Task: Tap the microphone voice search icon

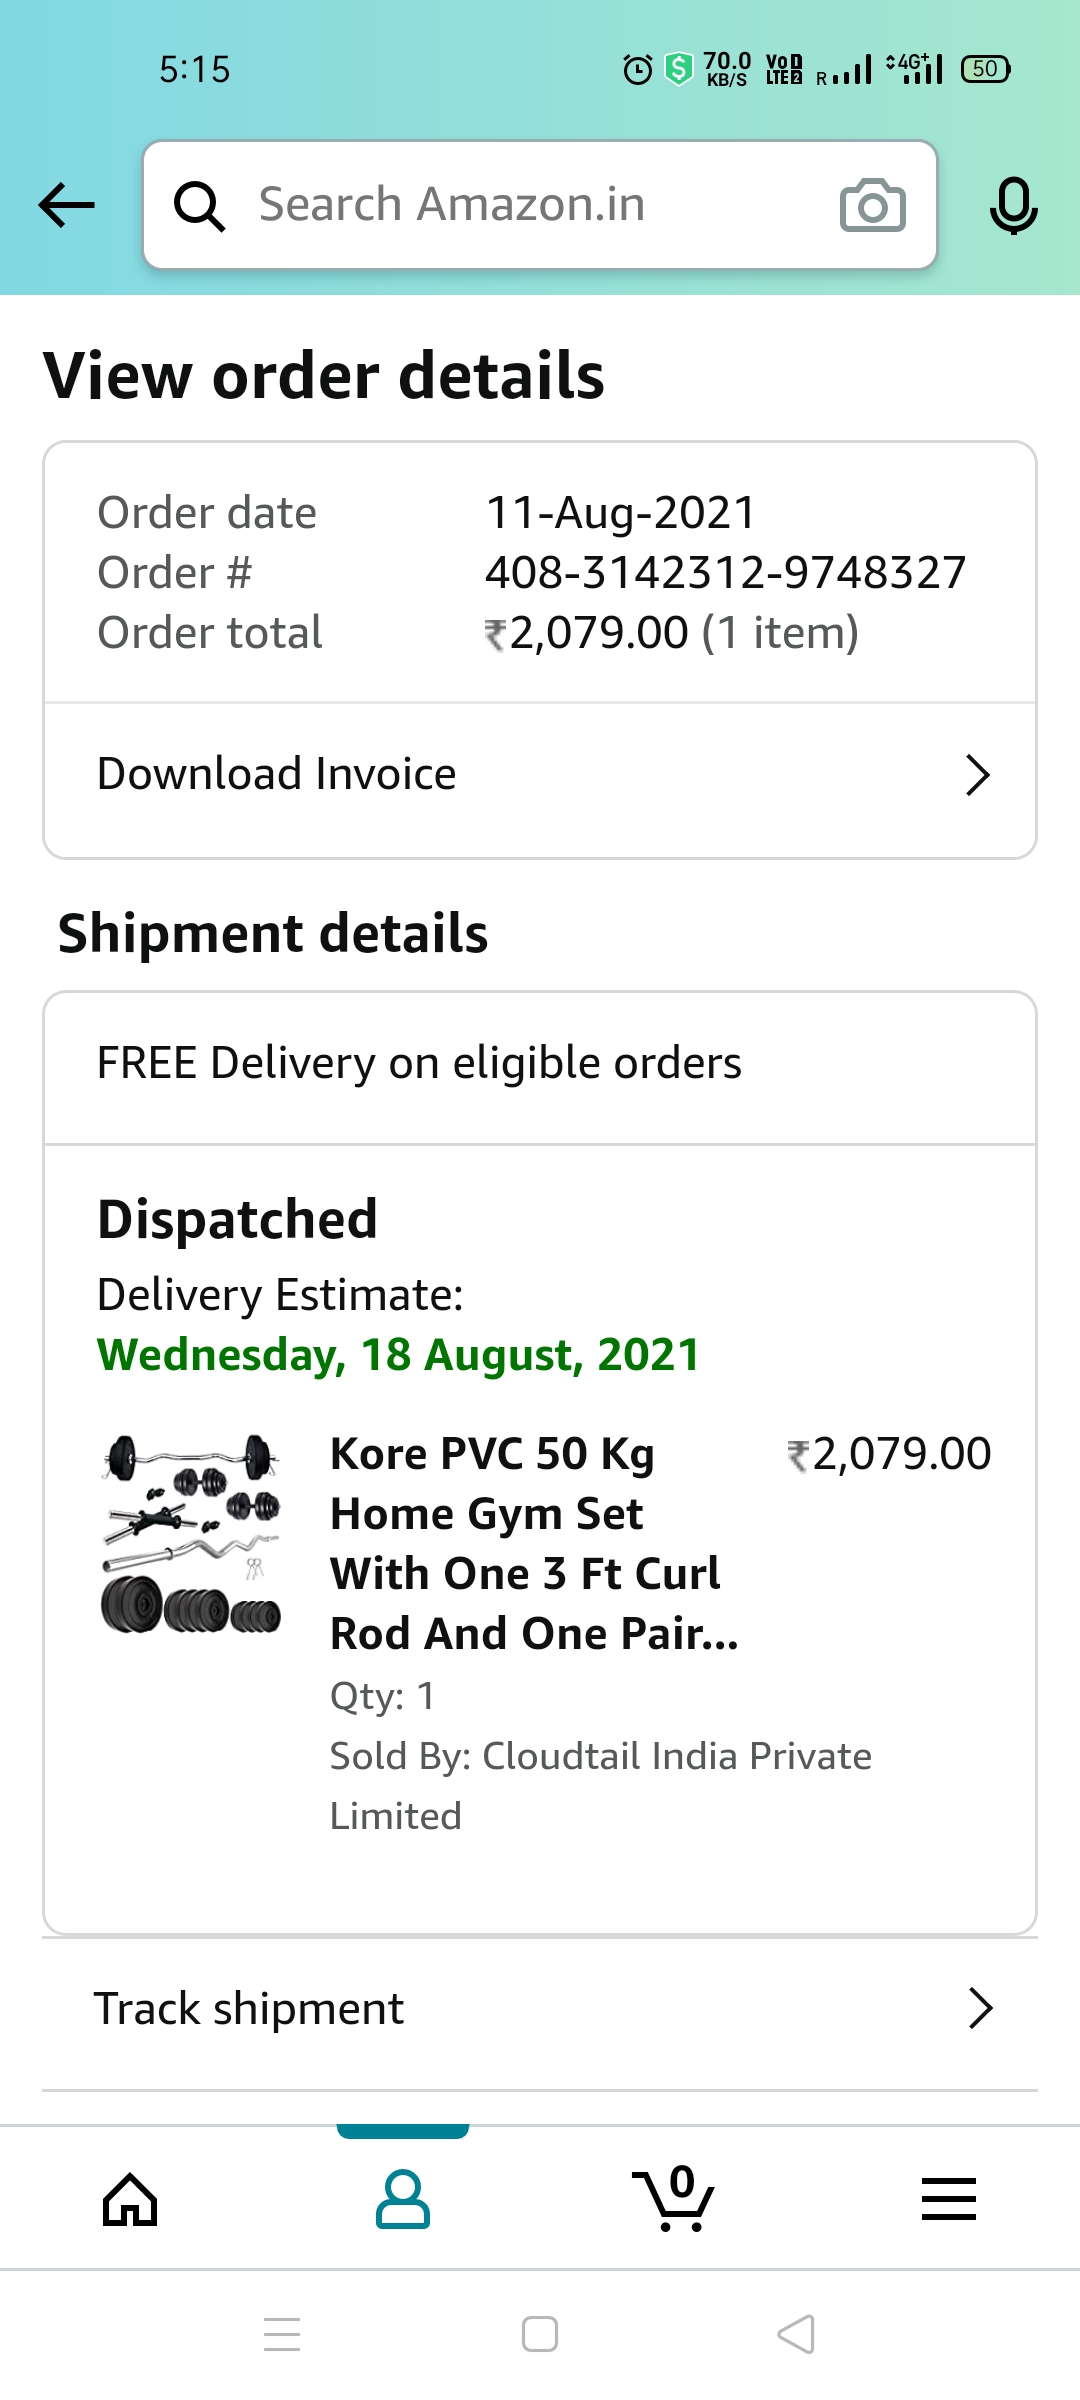Action: pos(1013,206)
